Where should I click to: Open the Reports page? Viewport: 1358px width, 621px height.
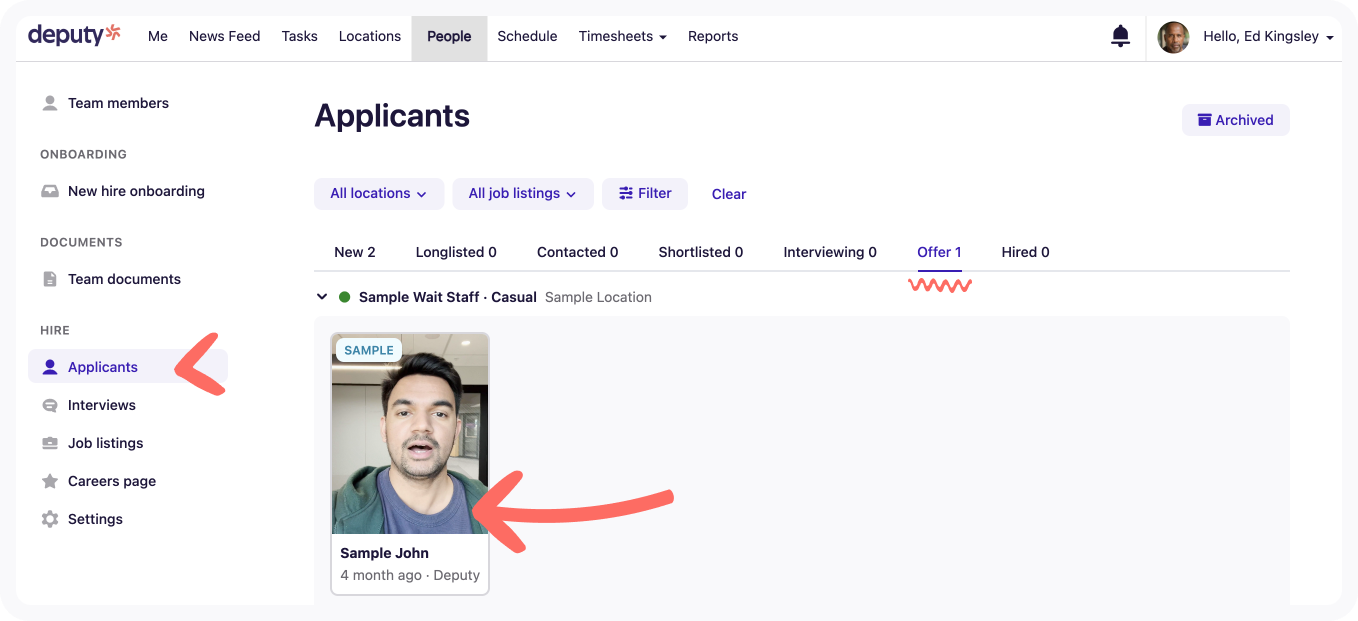(x=713, y=36)
